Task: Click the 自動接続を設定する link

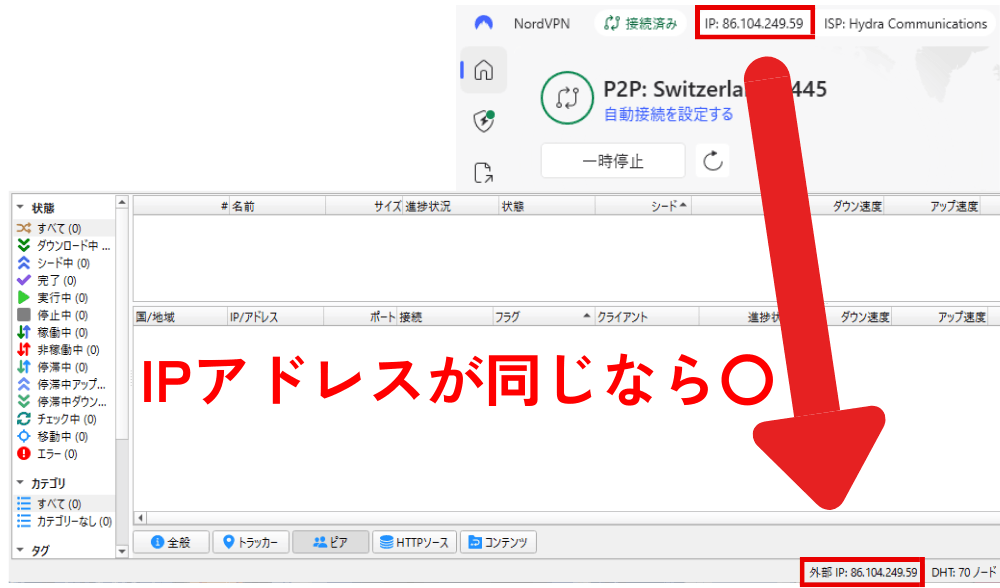Action: click(668, 114)
